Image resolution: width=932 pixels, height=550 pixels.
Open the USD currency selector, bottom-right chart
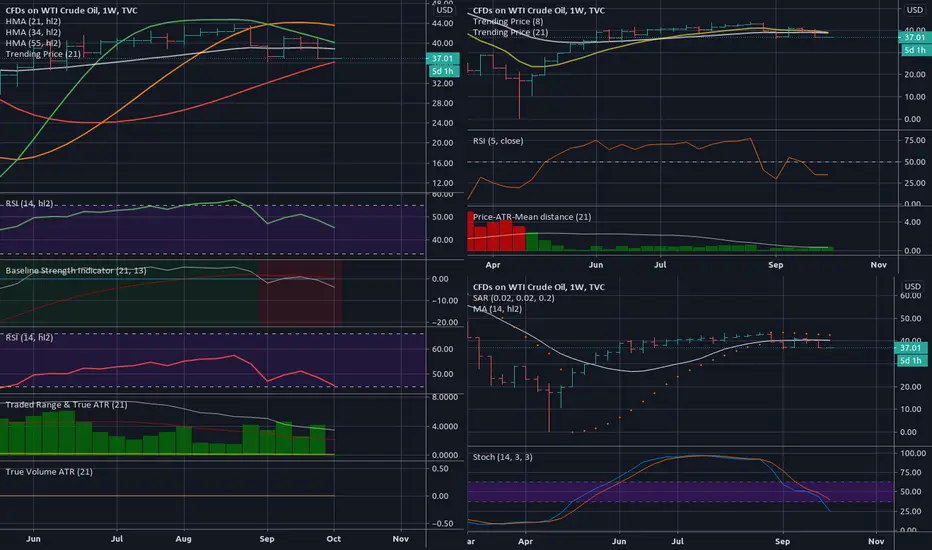point(912,287)
